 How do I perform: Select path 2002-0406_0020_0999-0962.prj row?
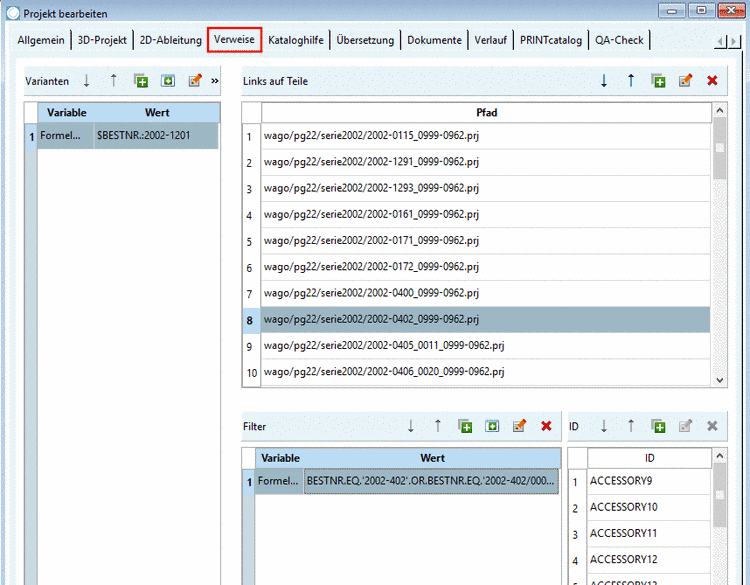pyautogui.click(x=485, y=372)
